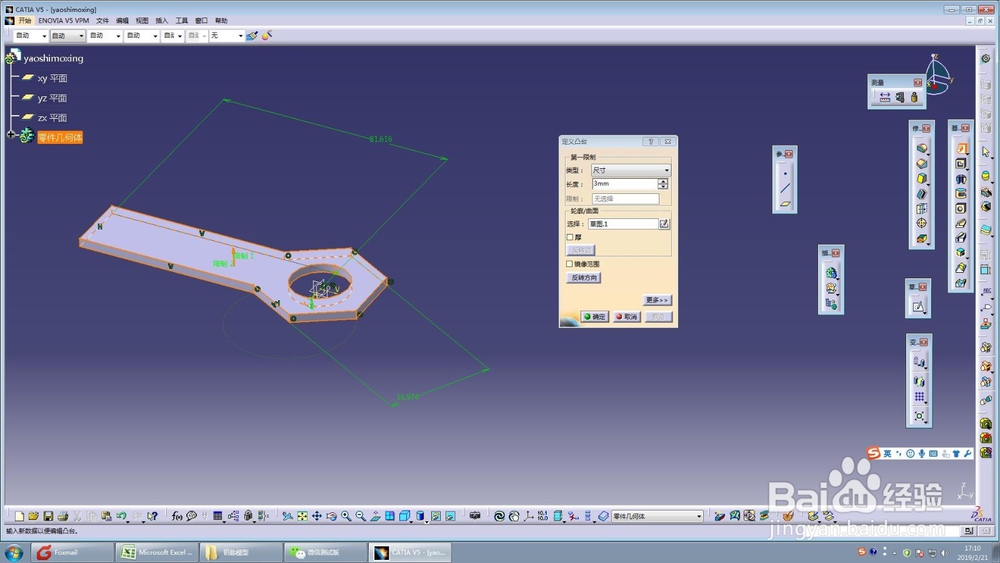Click the Undo arrow icon
Image resolution: width=1000 pixels, height=563 pixels.
tap(121, 516)
